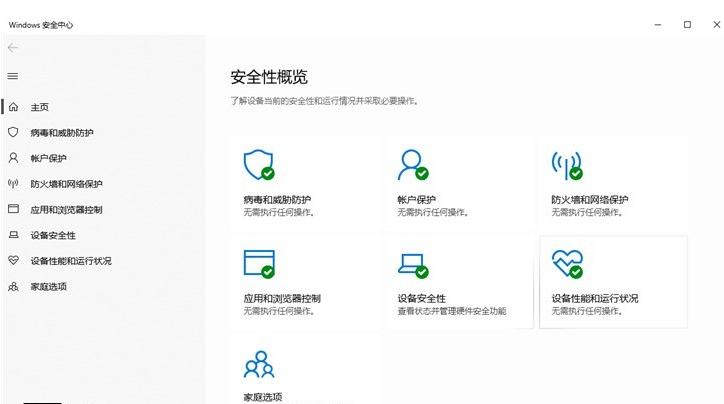Close the Windows 安全中心 window
This screenshot has width=724, height=404.
716,24
